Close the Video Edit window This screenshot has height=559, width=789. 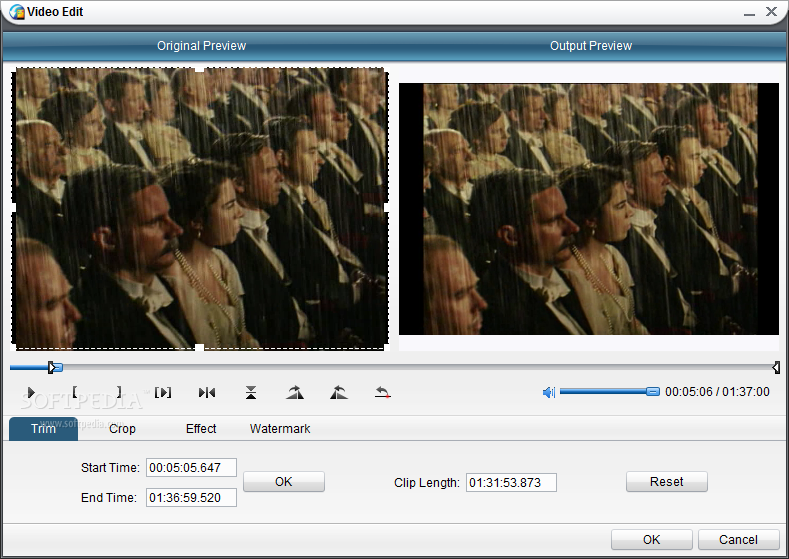point(771,12)
